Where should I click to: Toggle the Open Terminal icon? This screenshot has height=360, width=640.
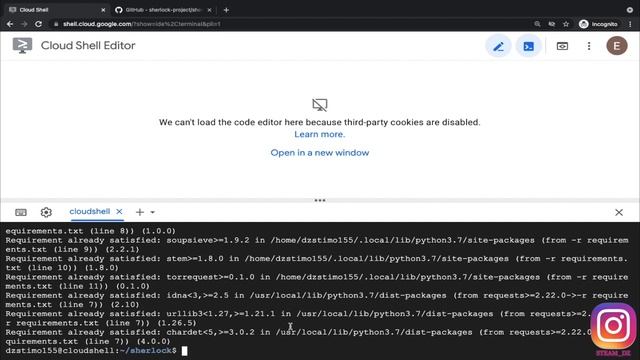pos(529,46)
